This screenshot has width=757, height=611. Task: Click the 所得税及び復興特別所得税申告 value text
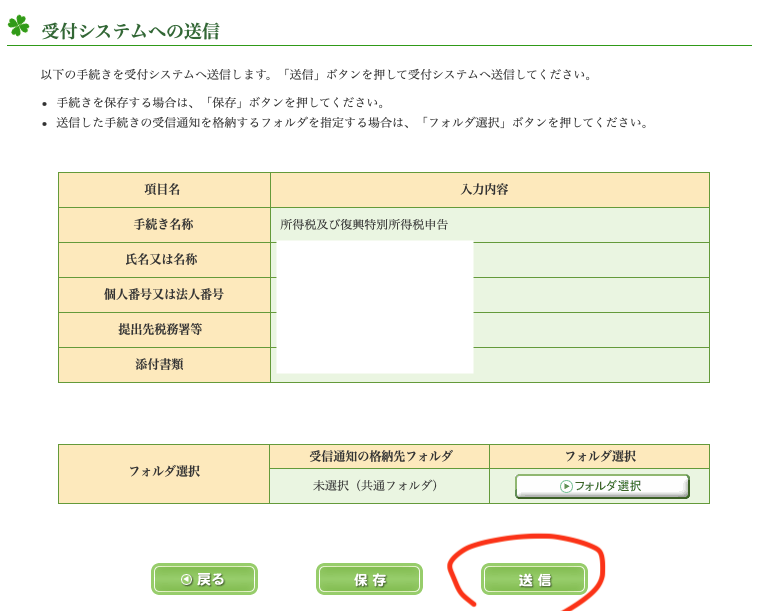(x=364, y=225)
